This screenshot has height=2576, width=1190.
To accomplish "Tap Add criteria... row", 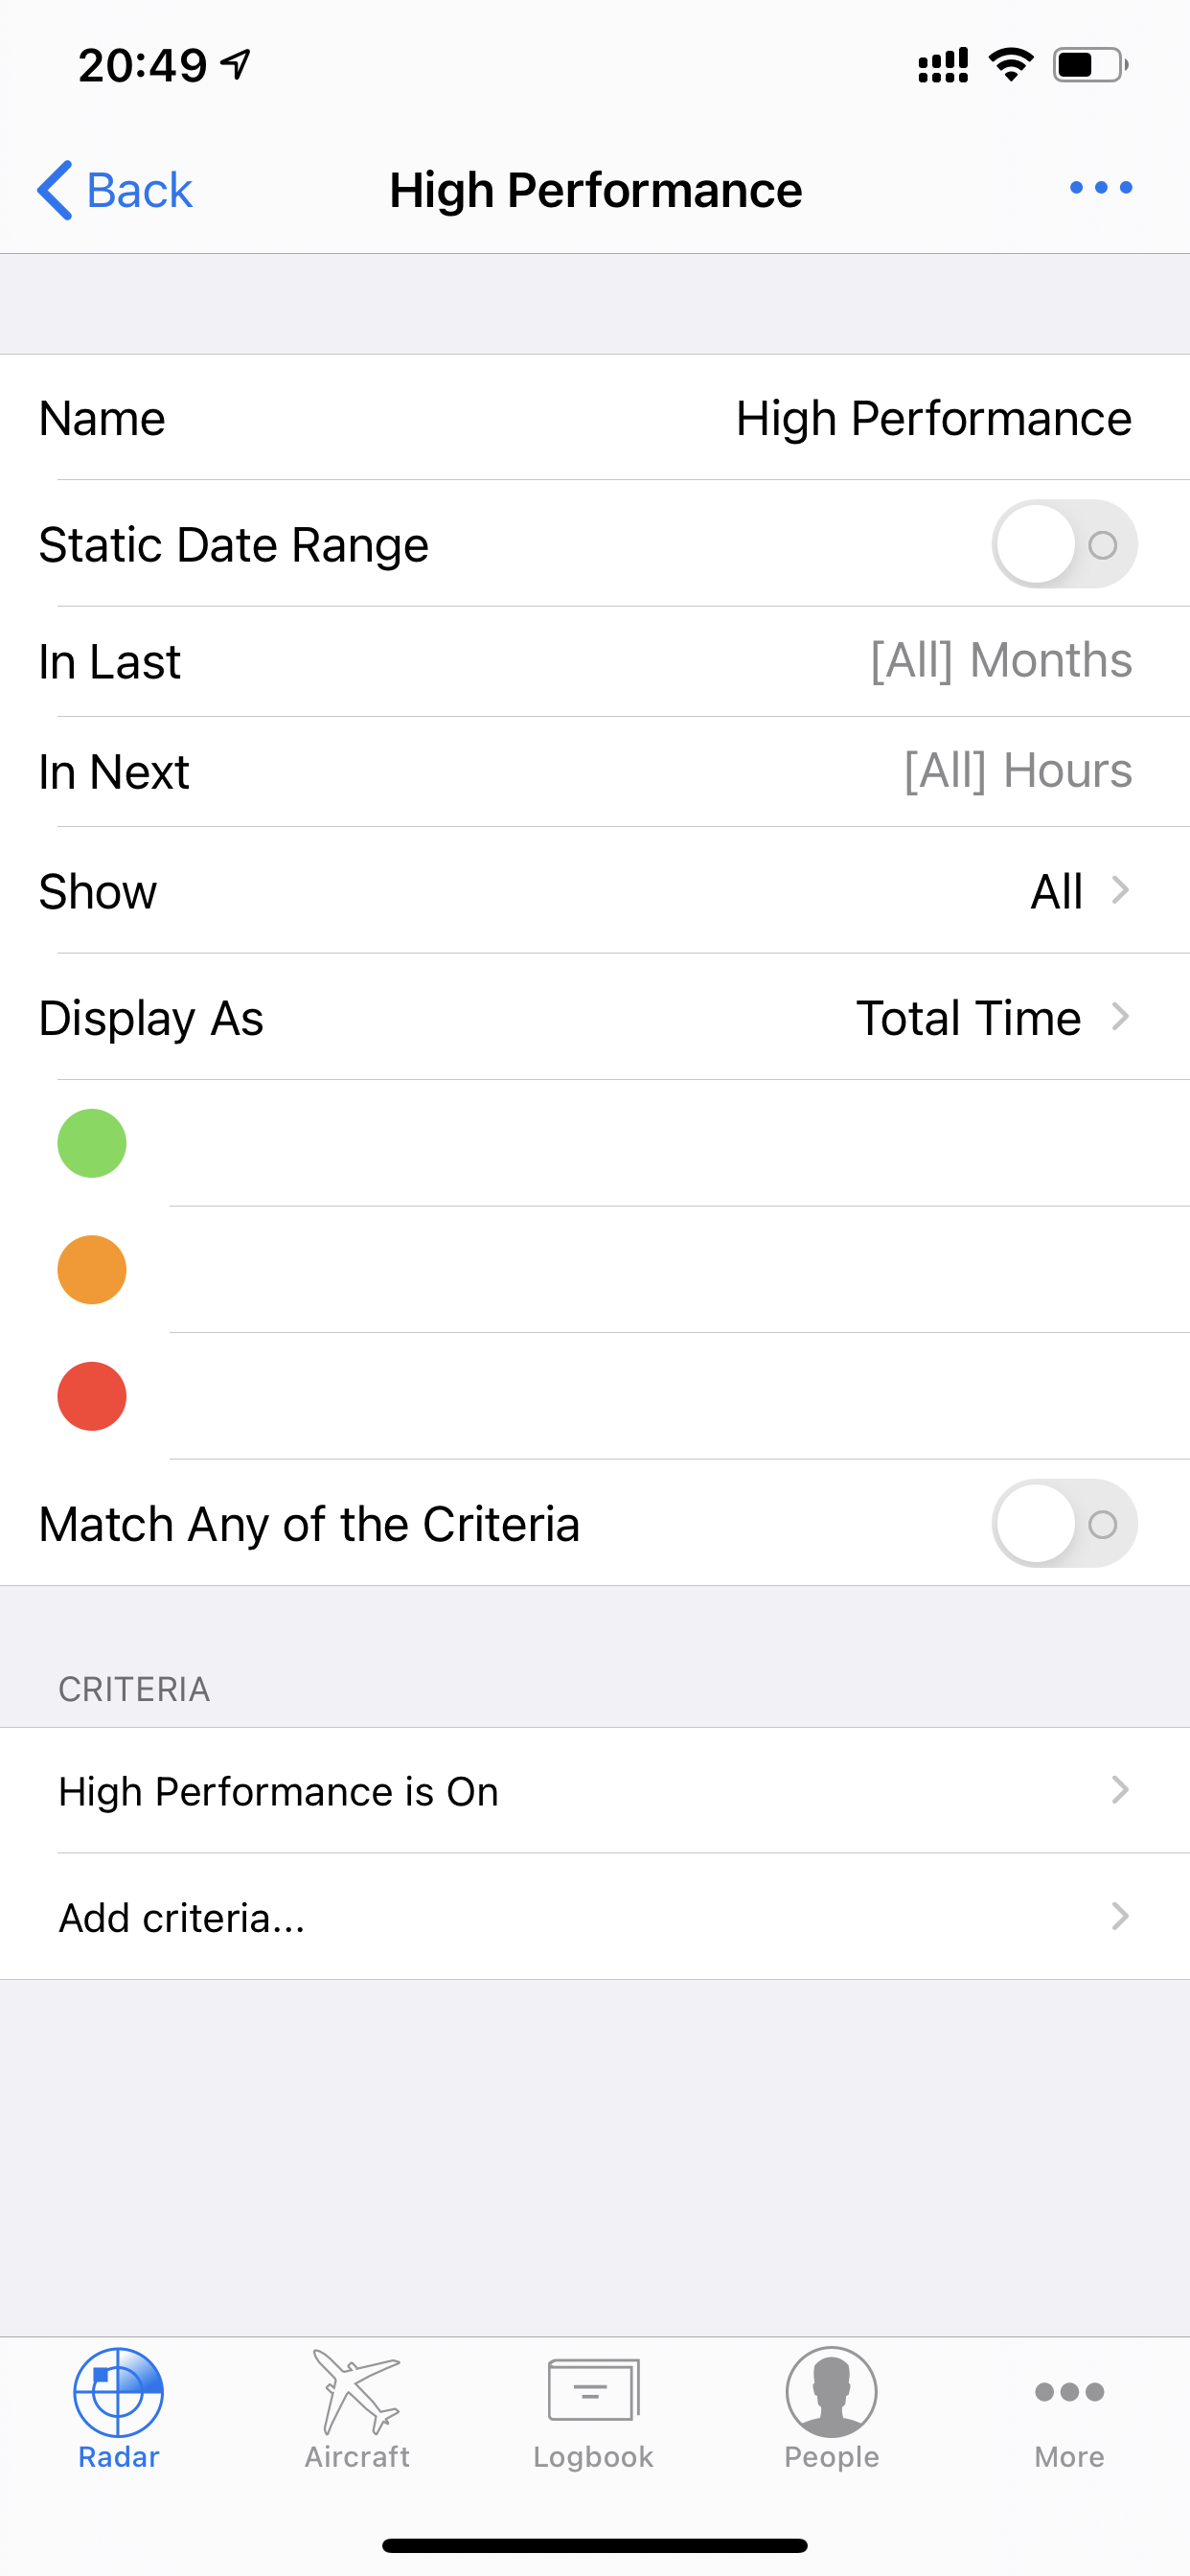I will pyautogui.click(x=595, y=1917).
